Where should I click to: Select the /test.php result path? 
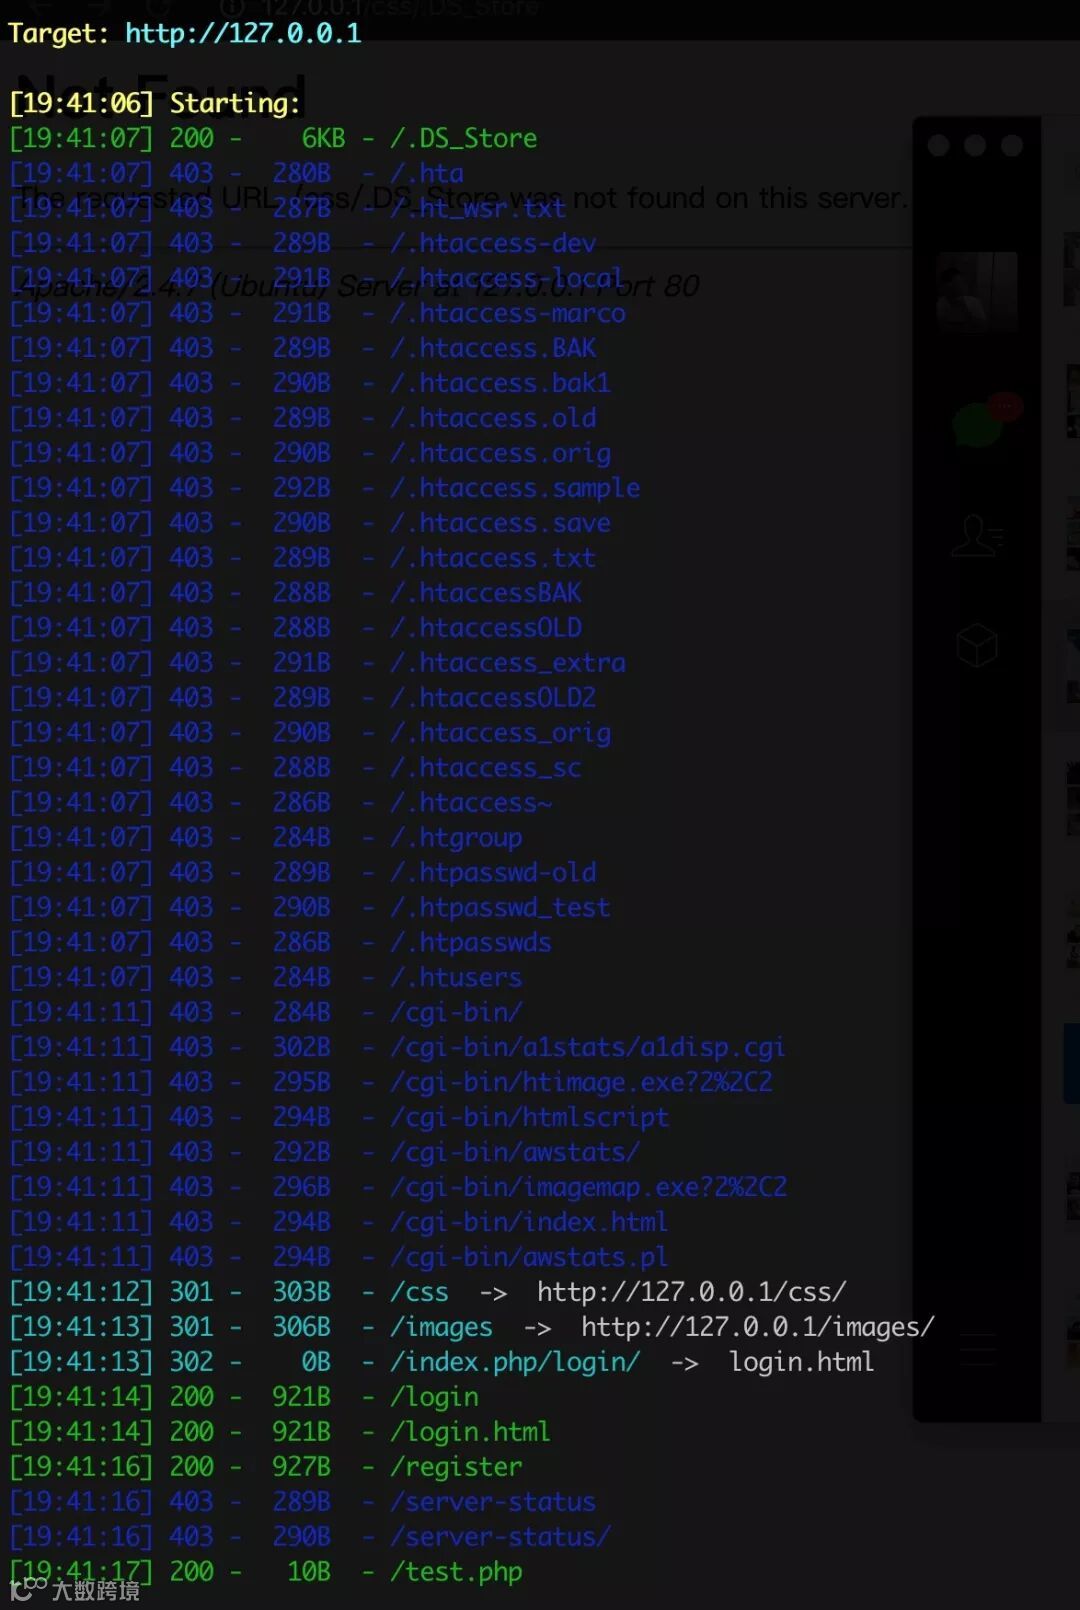(456, 1572)
